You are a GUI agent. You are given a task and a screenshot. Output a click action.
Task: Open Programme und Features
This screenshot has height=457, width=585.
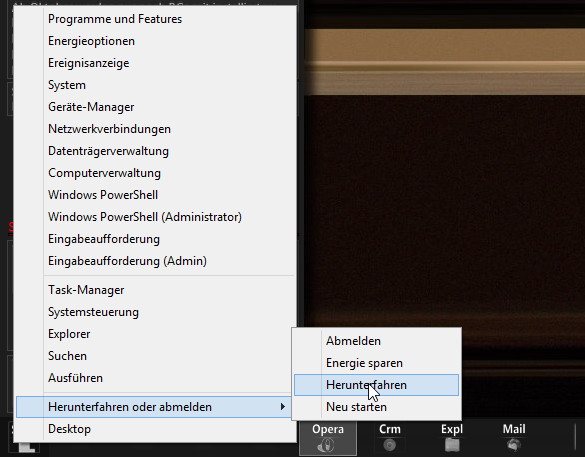155,19
